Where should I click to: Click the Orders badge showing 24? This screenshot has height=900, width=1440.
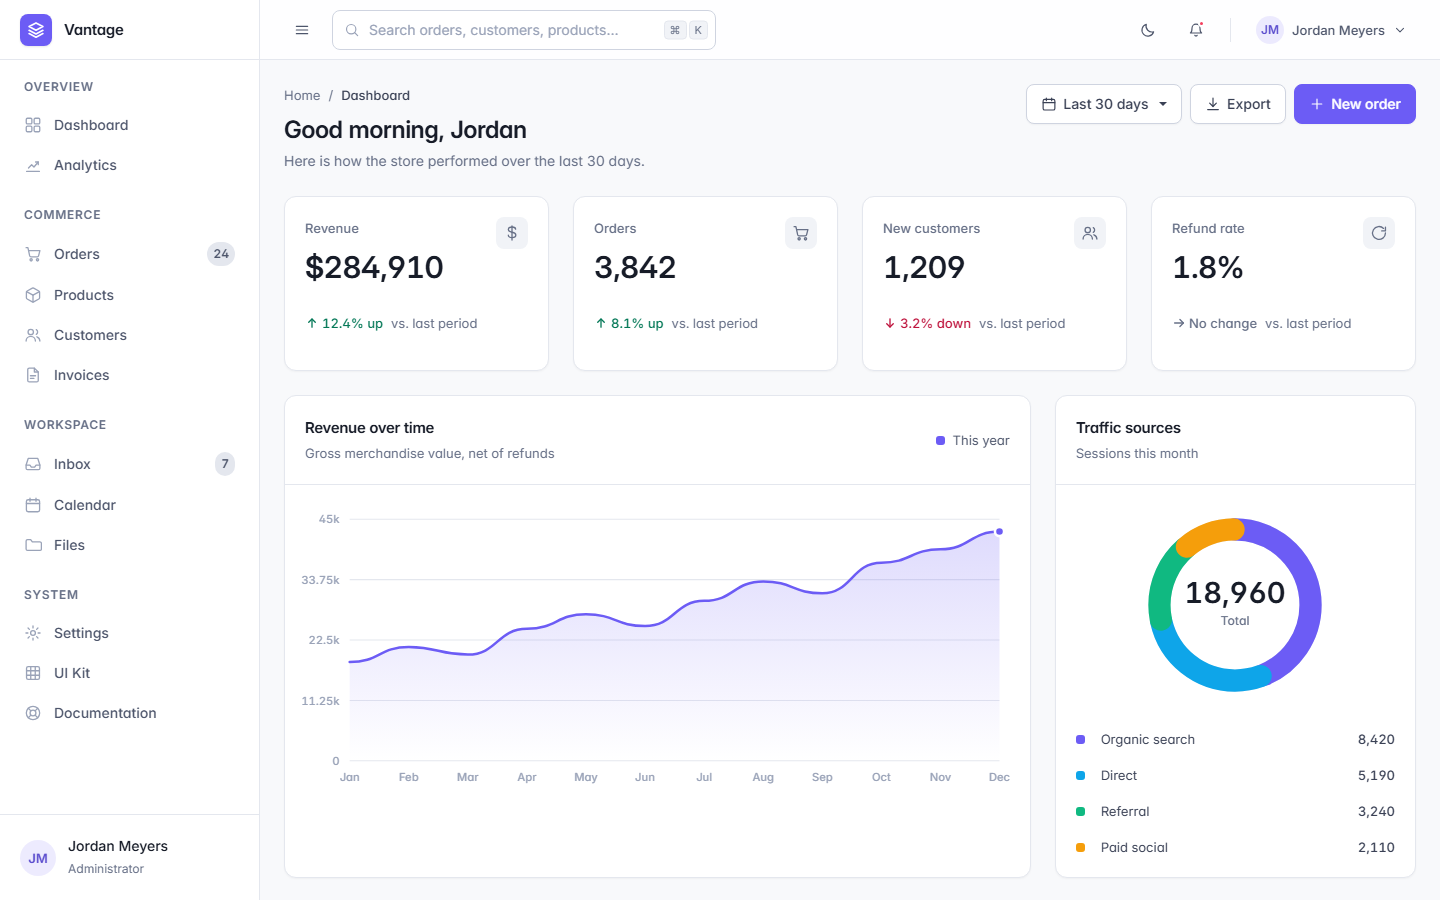[221, 254]
